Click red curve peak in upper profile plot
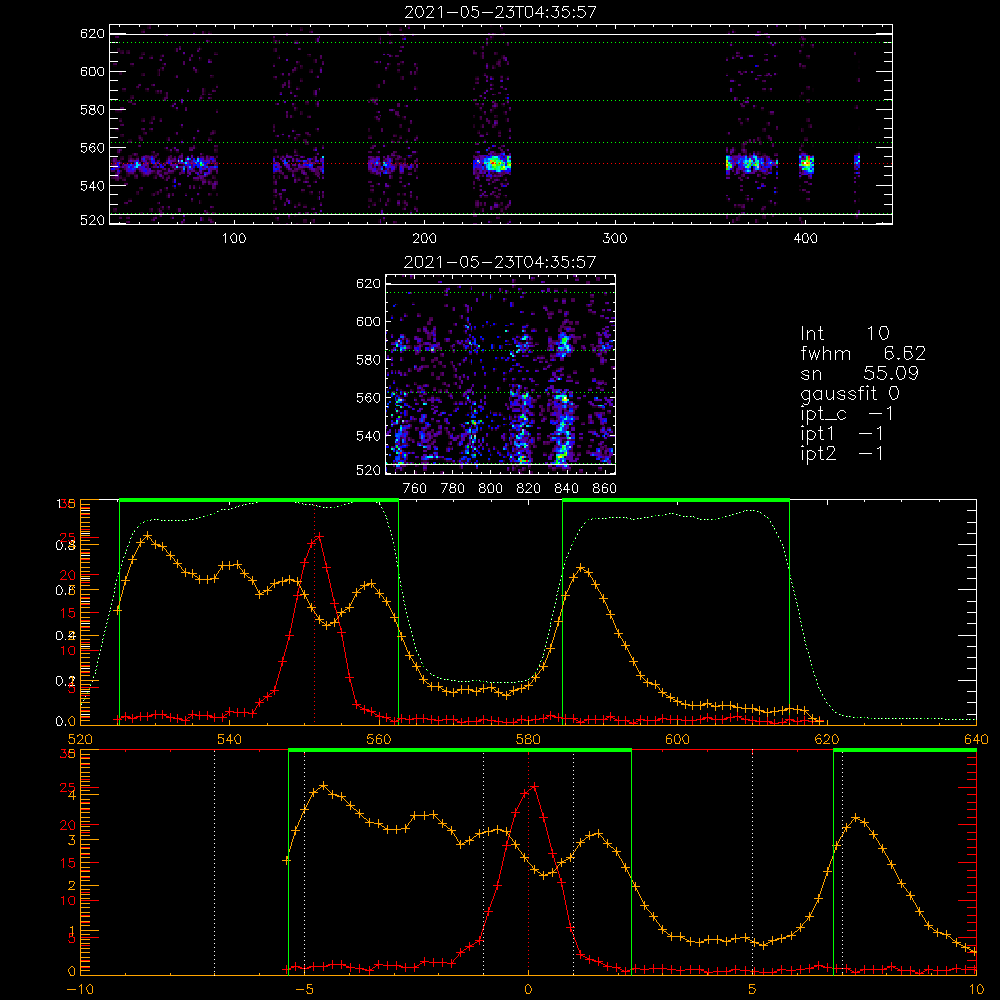Viewport: 1000px width, 1000px height. point(319,537)
